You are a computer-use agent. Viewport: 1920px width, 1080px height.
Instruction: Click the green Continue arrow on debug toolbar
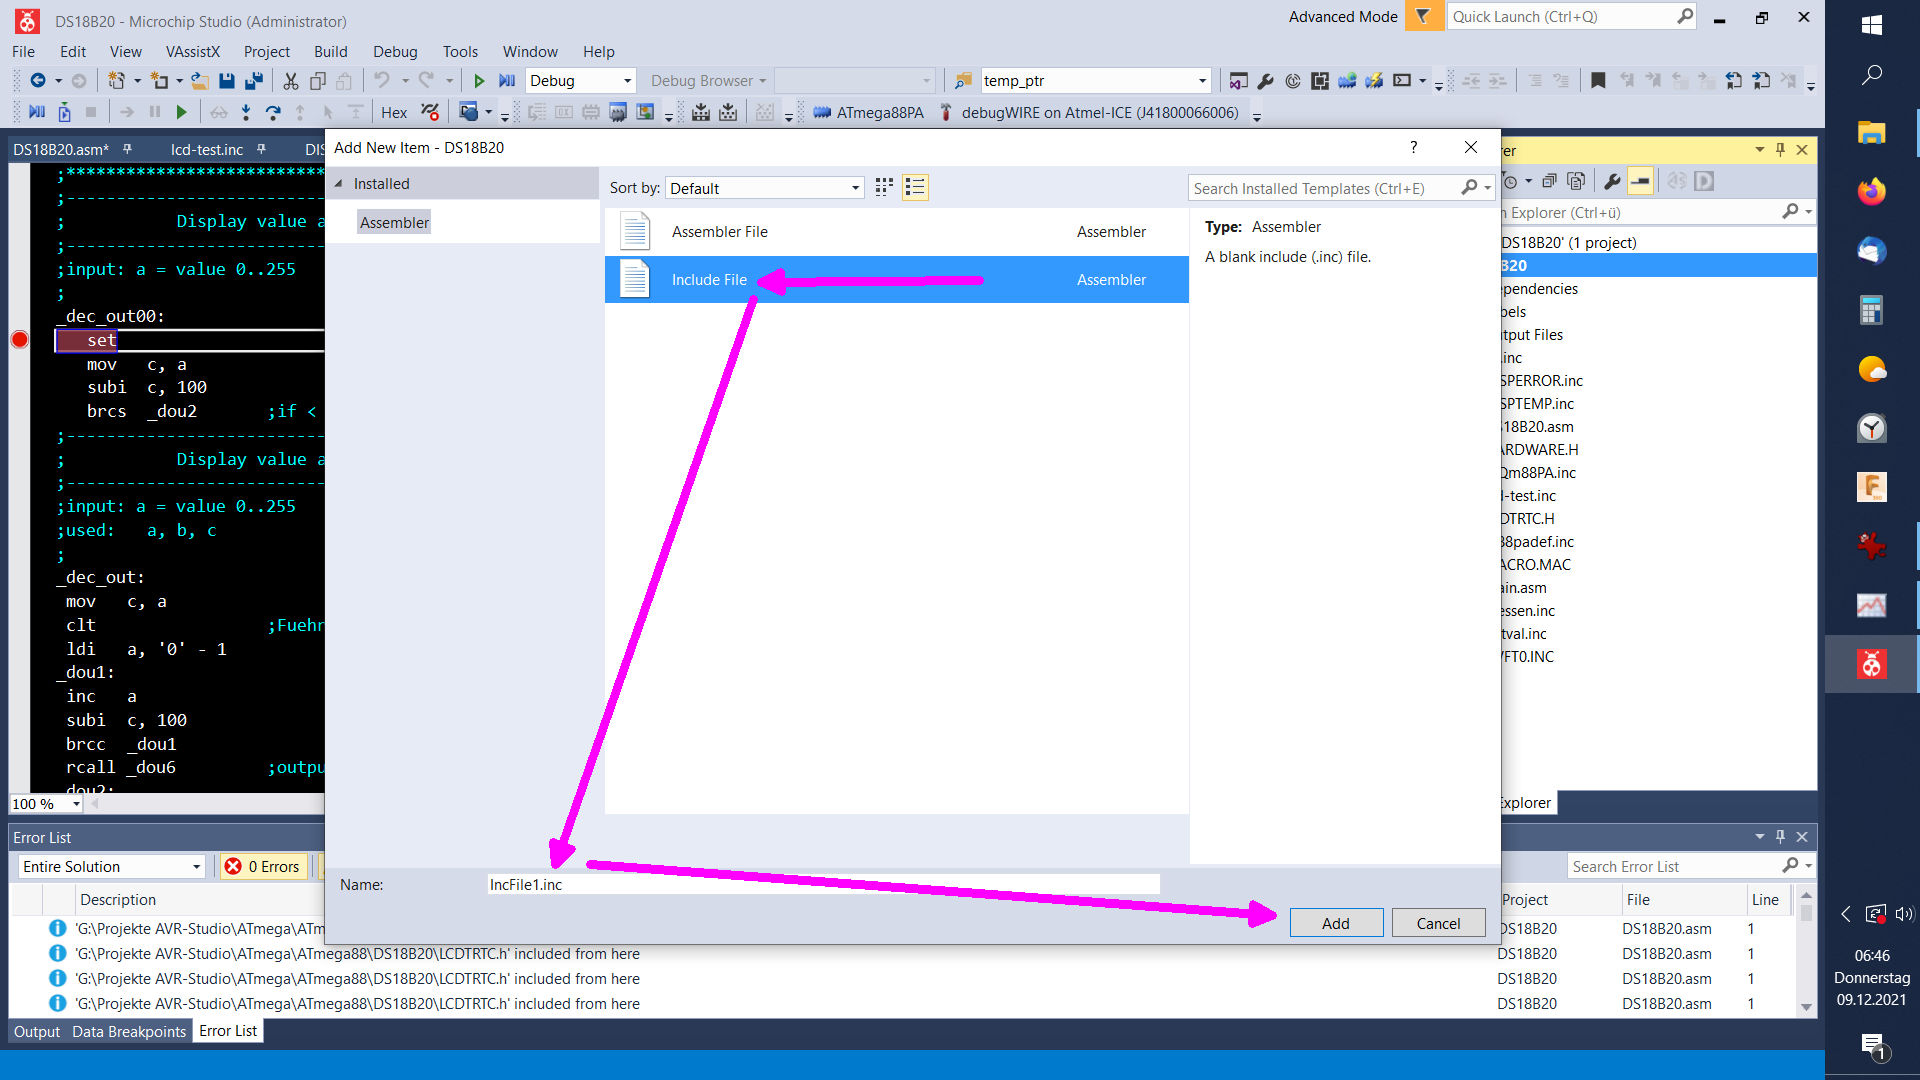[181, 113]
